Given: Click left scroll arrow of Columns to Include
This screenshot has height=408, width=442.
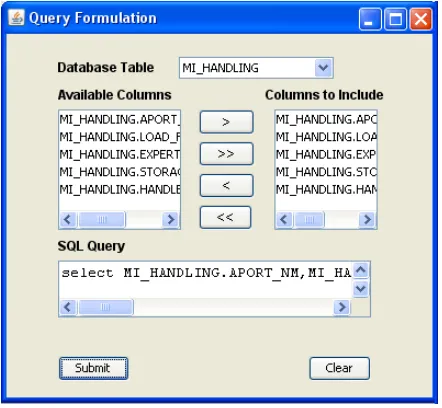Looking at the screenshot, I should [x=284, y=220].
